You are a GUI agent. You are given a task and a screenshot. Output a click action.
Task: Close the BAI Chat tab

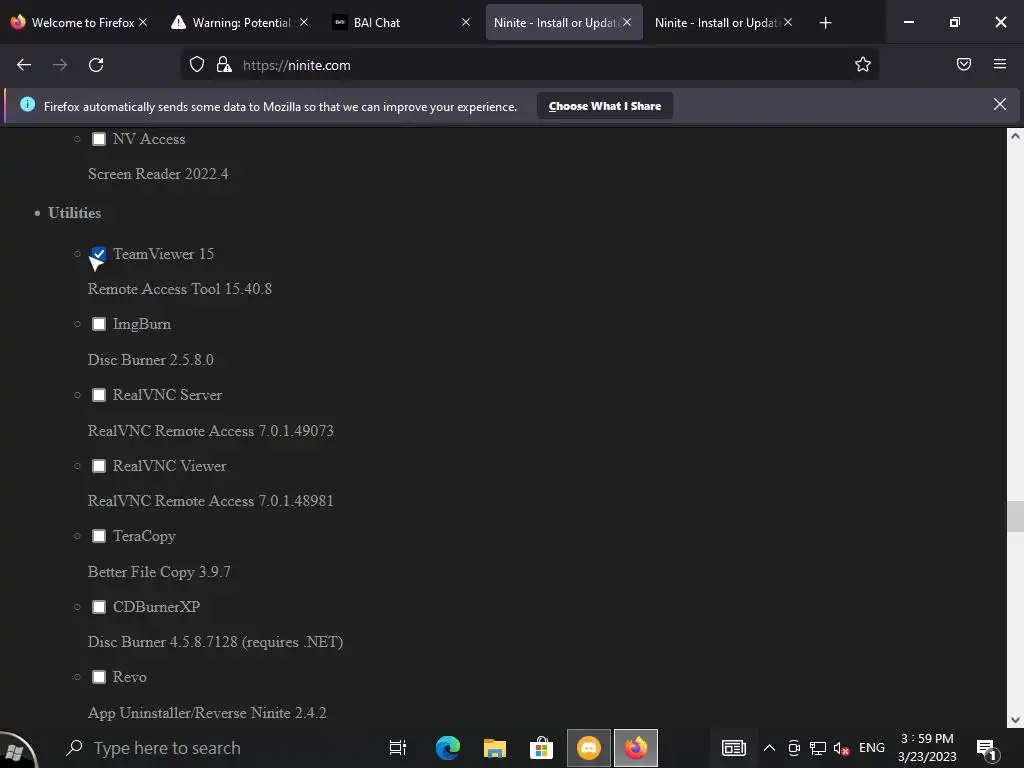[x=466, y=22]
